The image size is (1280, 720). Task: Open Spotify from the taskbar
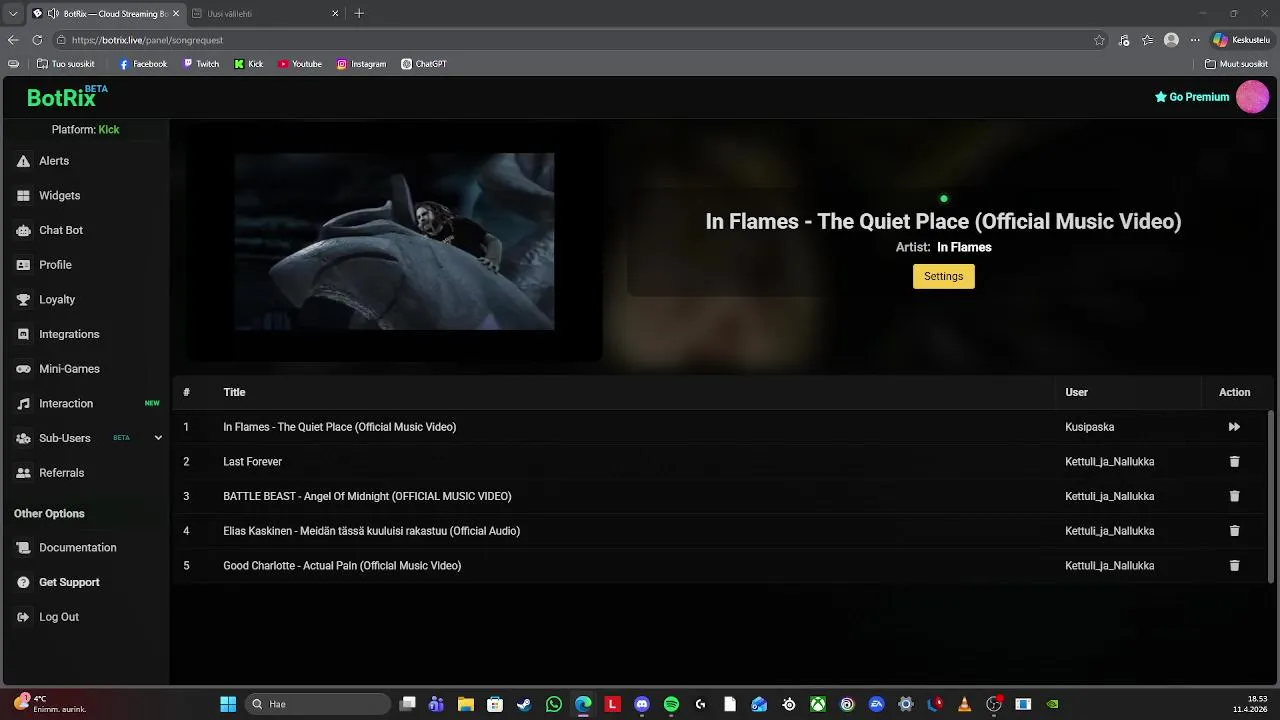coord(671,704)
